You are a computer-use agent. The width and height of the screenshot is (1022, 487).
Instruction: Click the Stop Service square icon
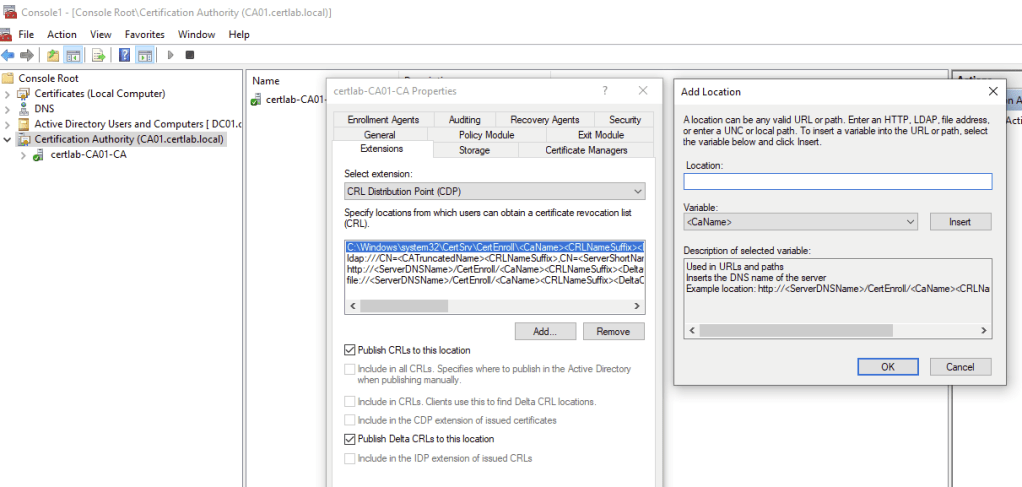point(190,55)
